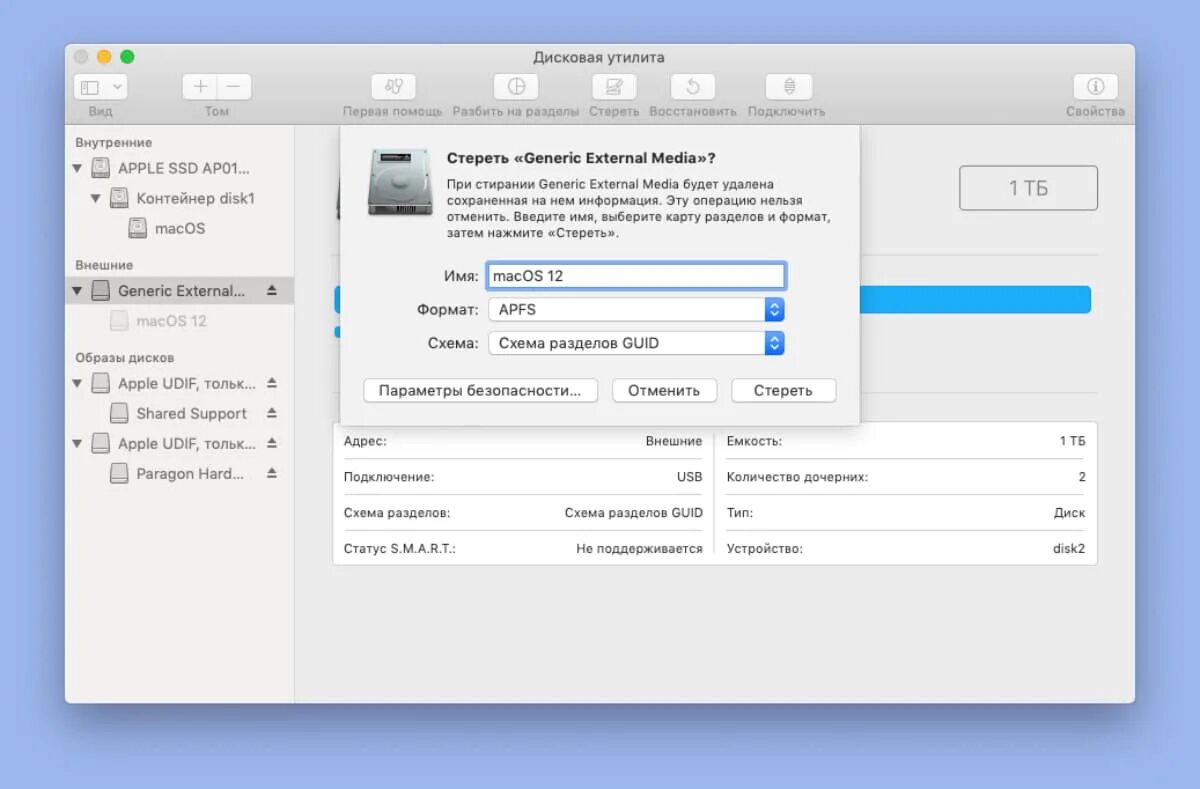Open the Partition (Разбить на разделы) tool
1200x789 pixels.
(516, 87)
